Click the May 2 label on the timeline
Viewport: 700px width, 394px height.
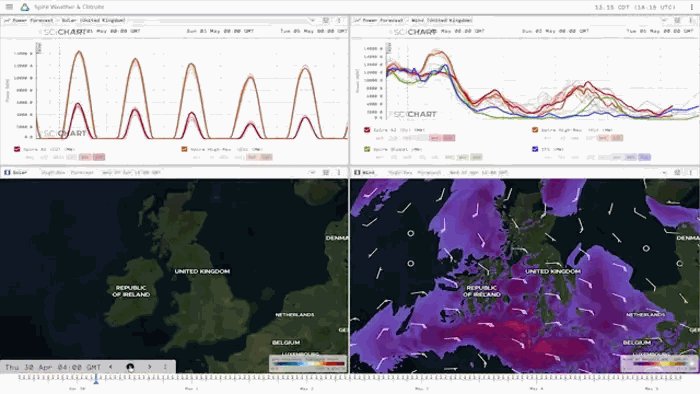click(x=306, y=389)
